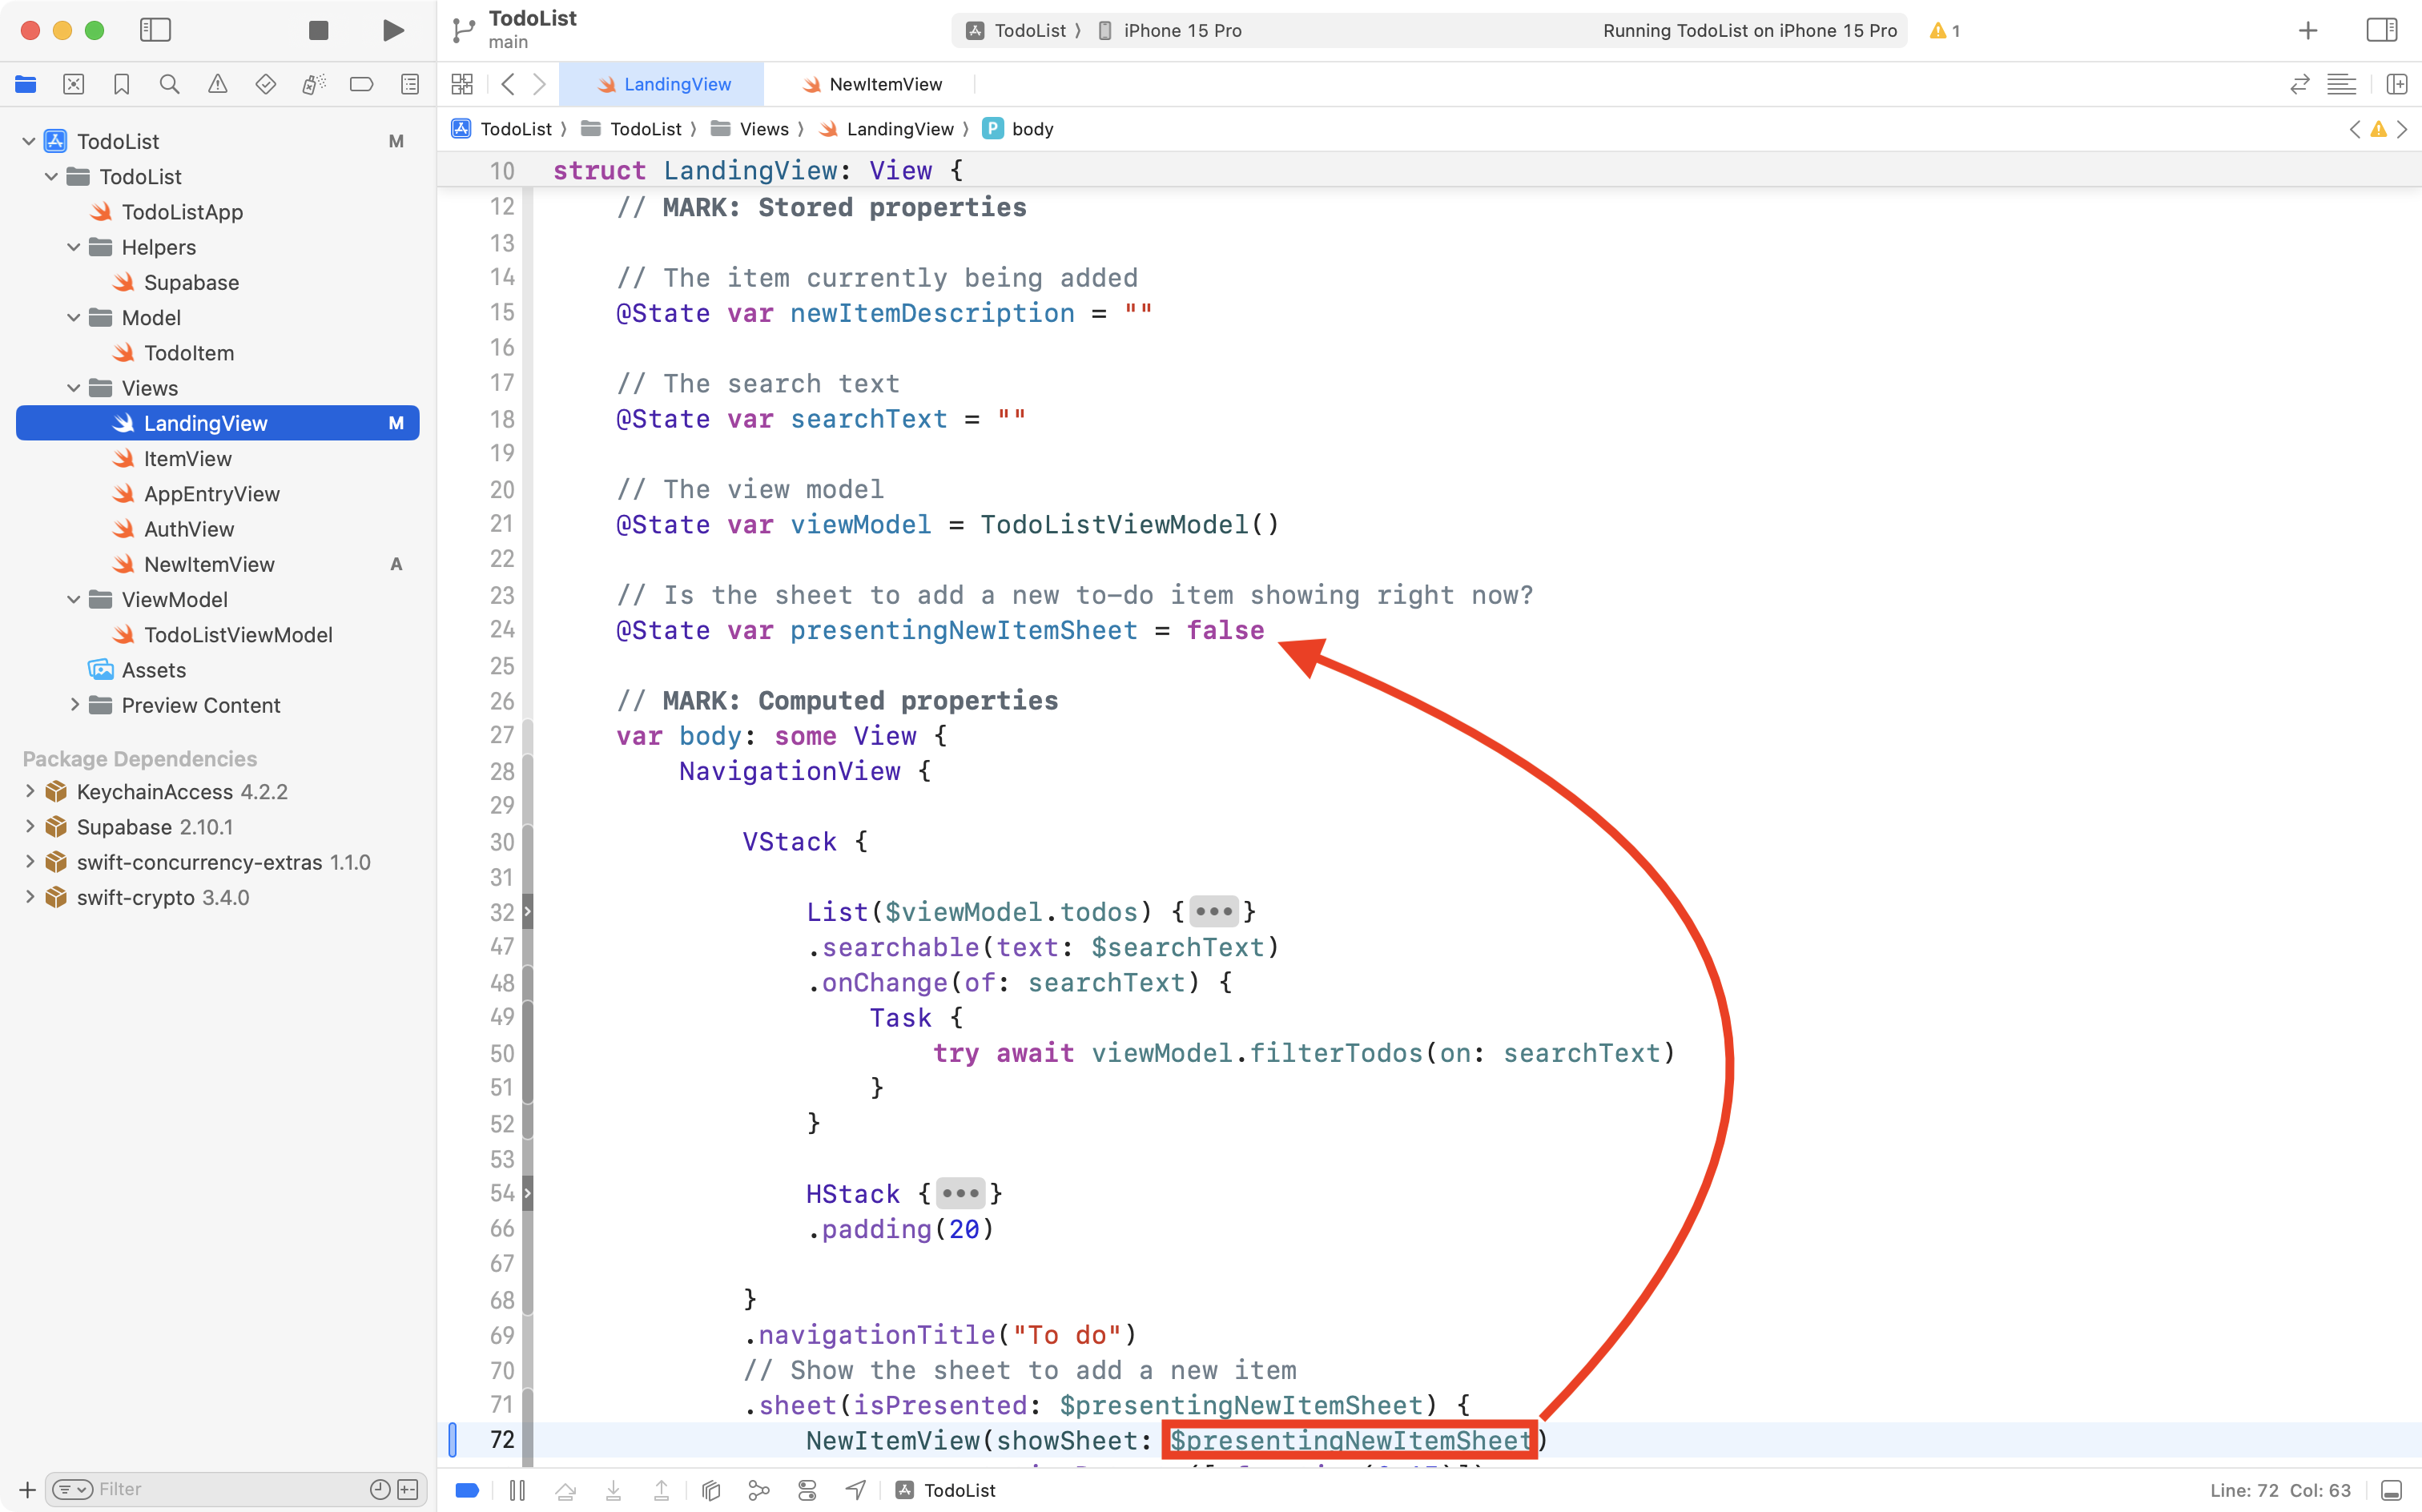Click the Simulate Location icon in debug bar
This screenshot has width=2422, height=1512.
pyautogui.click(x=855, y=1489)
